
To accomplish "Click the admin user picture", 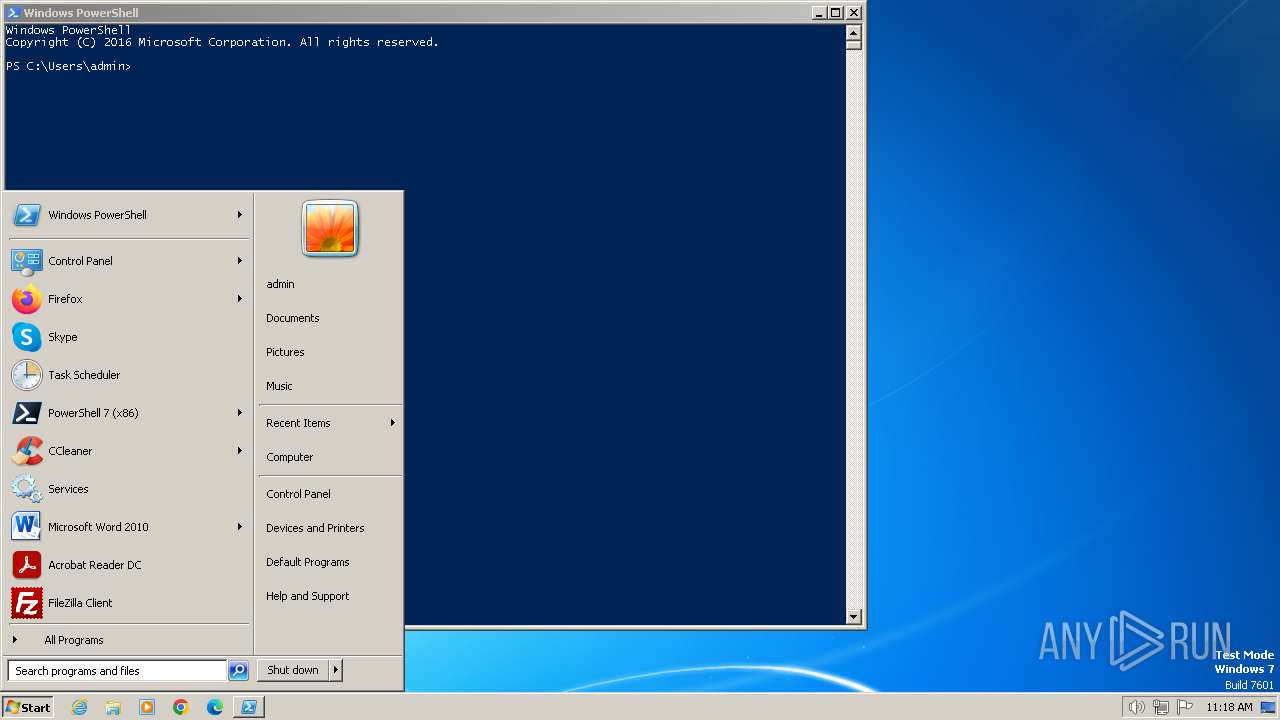I will pyautogui.click(x=330, y=228).
